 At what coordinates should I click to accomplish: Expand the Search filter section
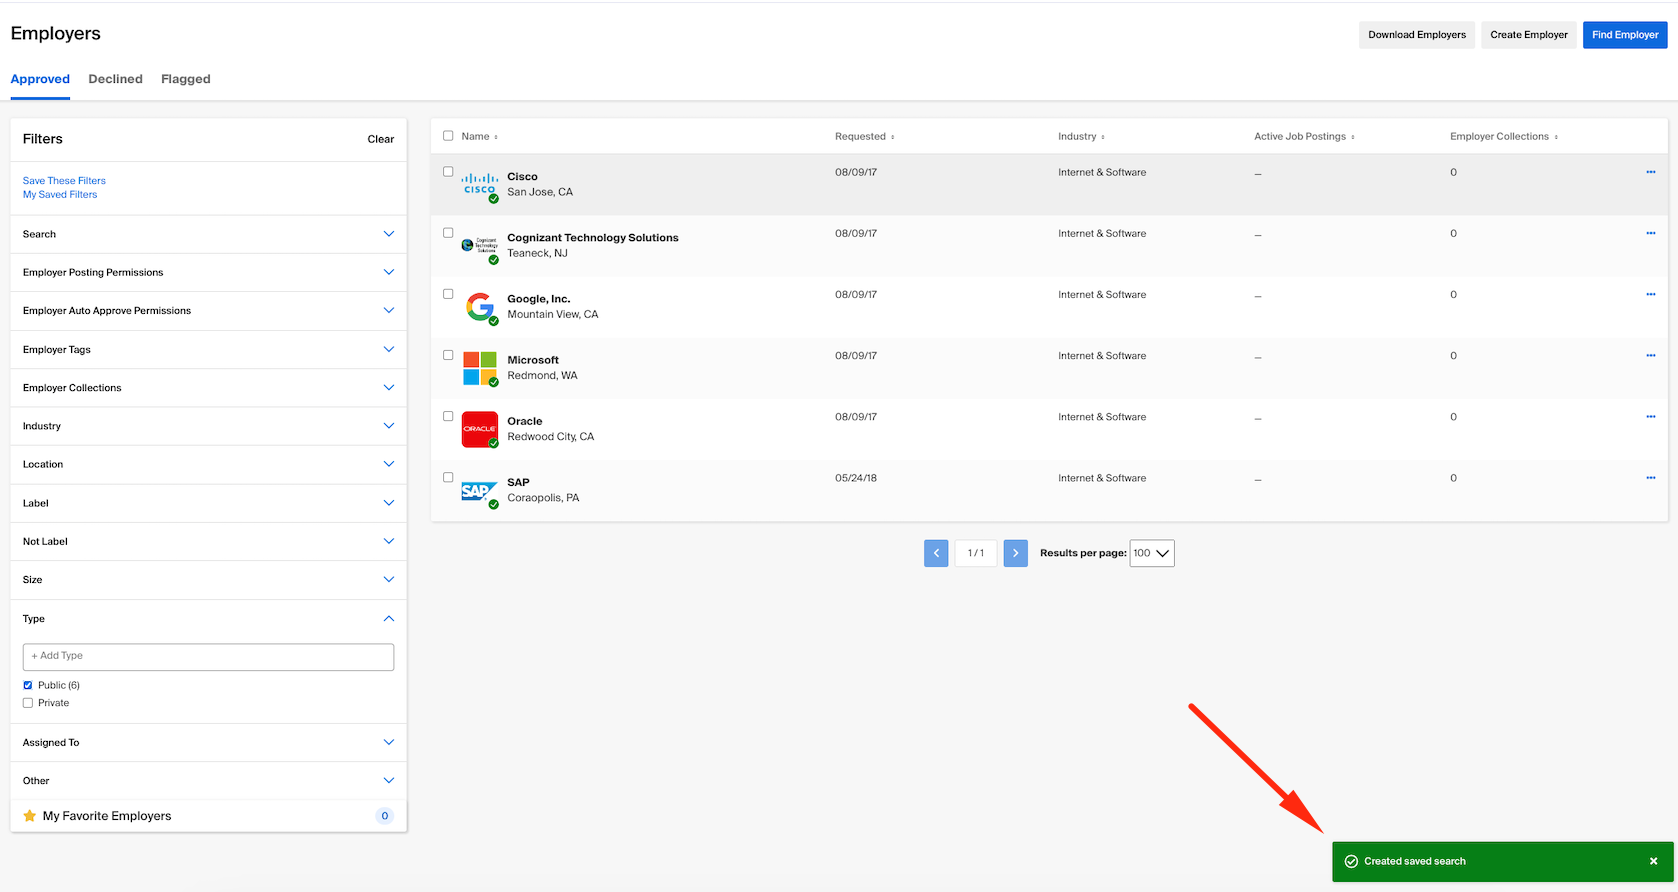point(208,234)
